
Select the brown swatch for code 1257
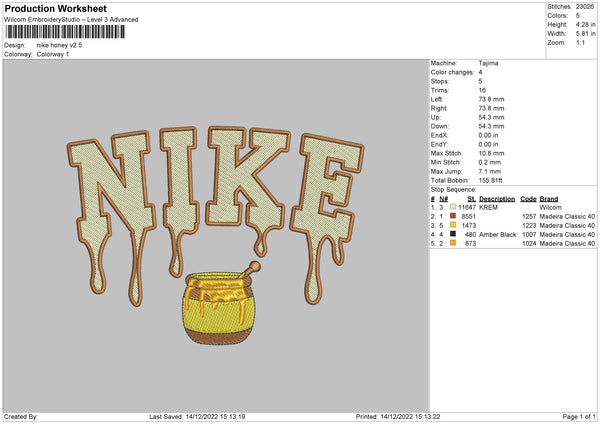pos(453,216)
